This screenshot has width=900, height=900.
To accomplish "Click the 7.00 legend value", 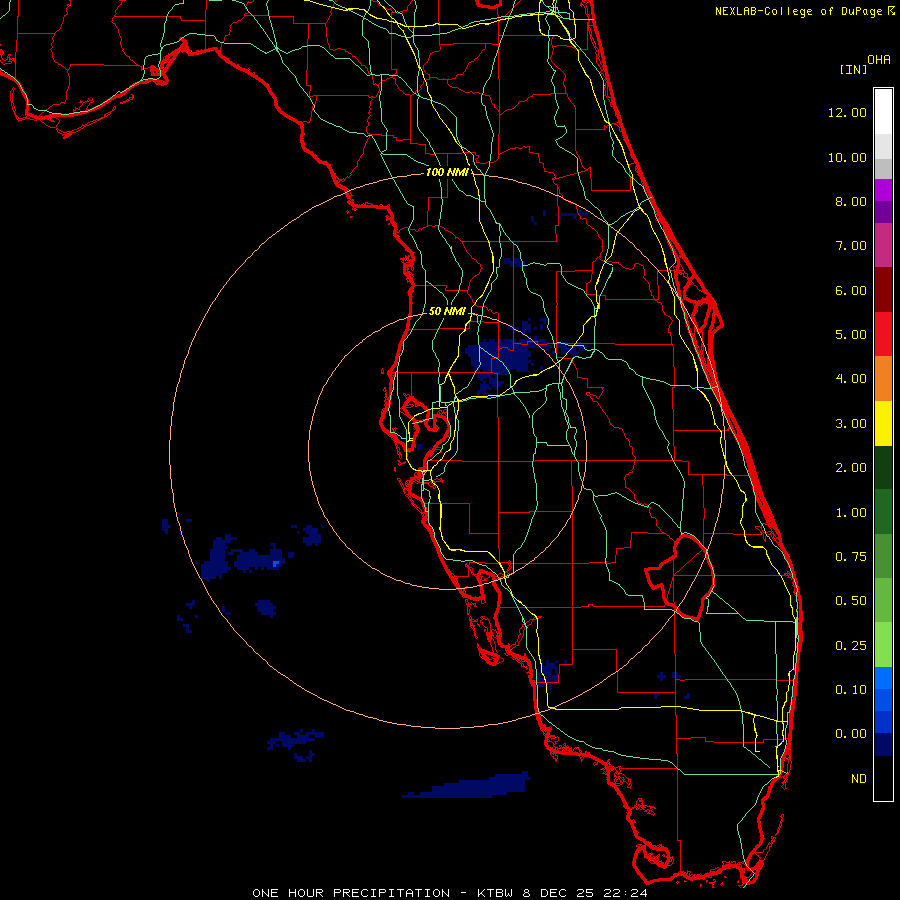I will tap(851, 246).
